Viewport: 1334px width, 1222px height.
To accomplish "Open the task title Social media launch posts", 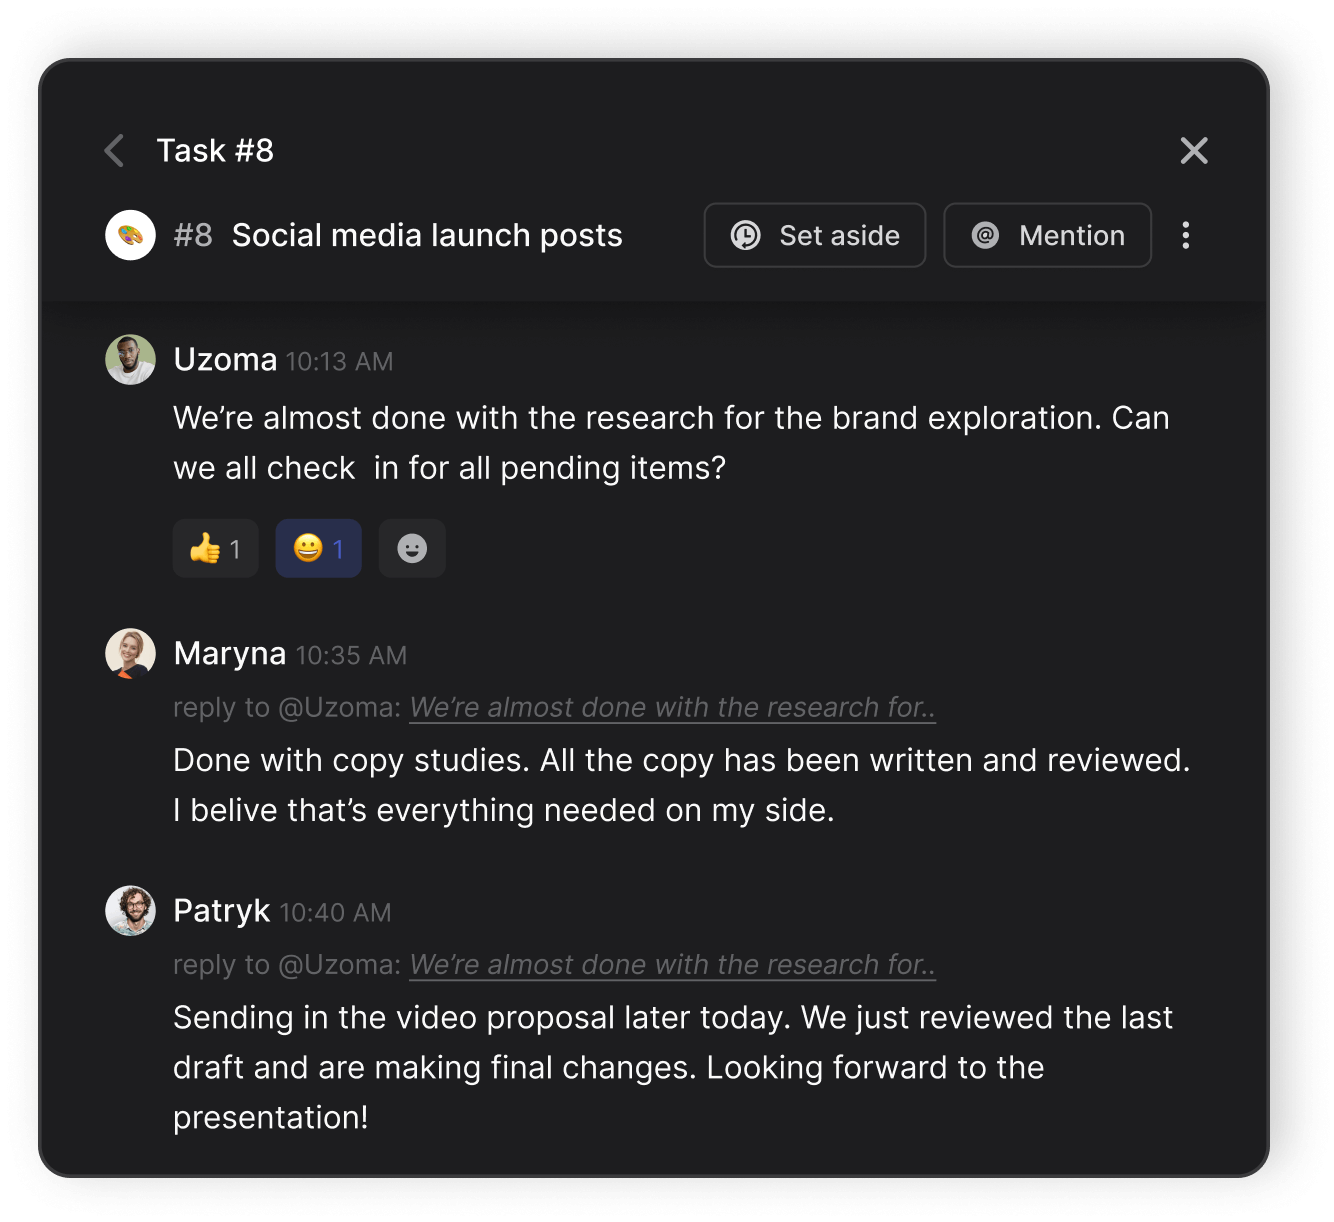I will point(427,235).
